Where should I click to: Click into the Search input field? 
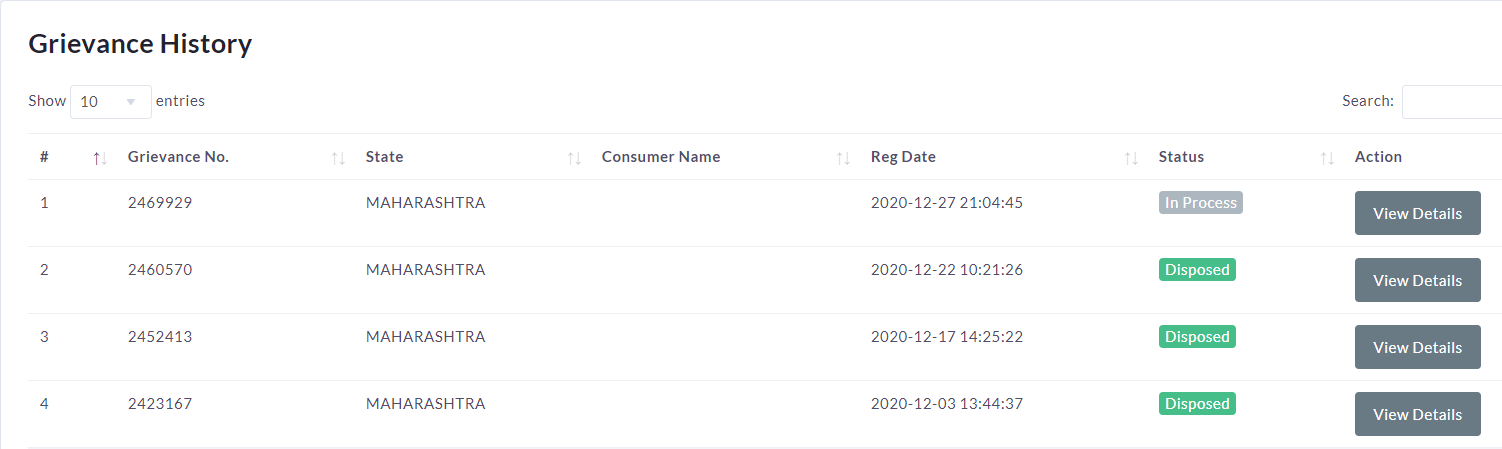coord(1451,101)
